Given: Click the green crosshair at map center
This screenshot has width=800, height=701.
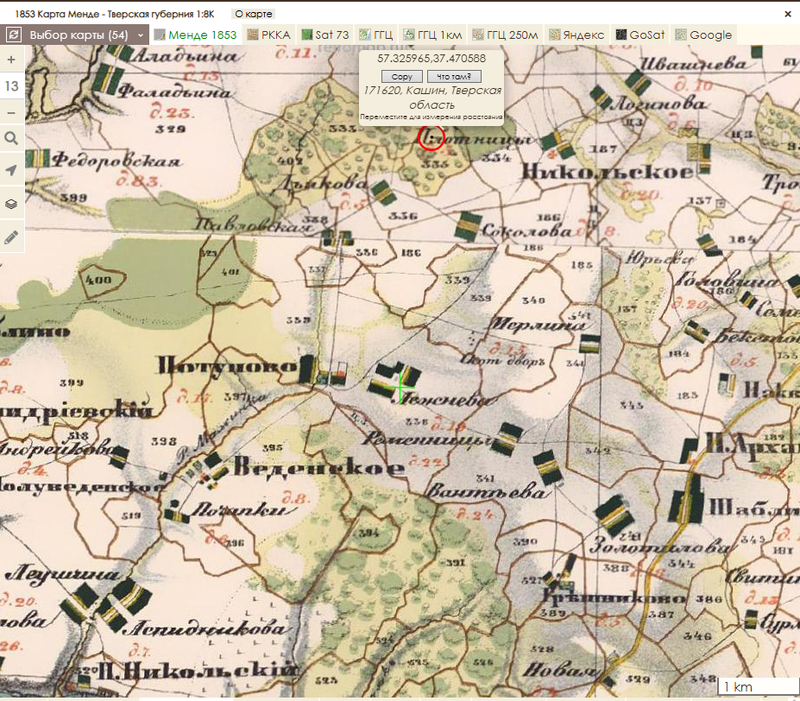Looking at the screenshot, I should pos(399,388).
